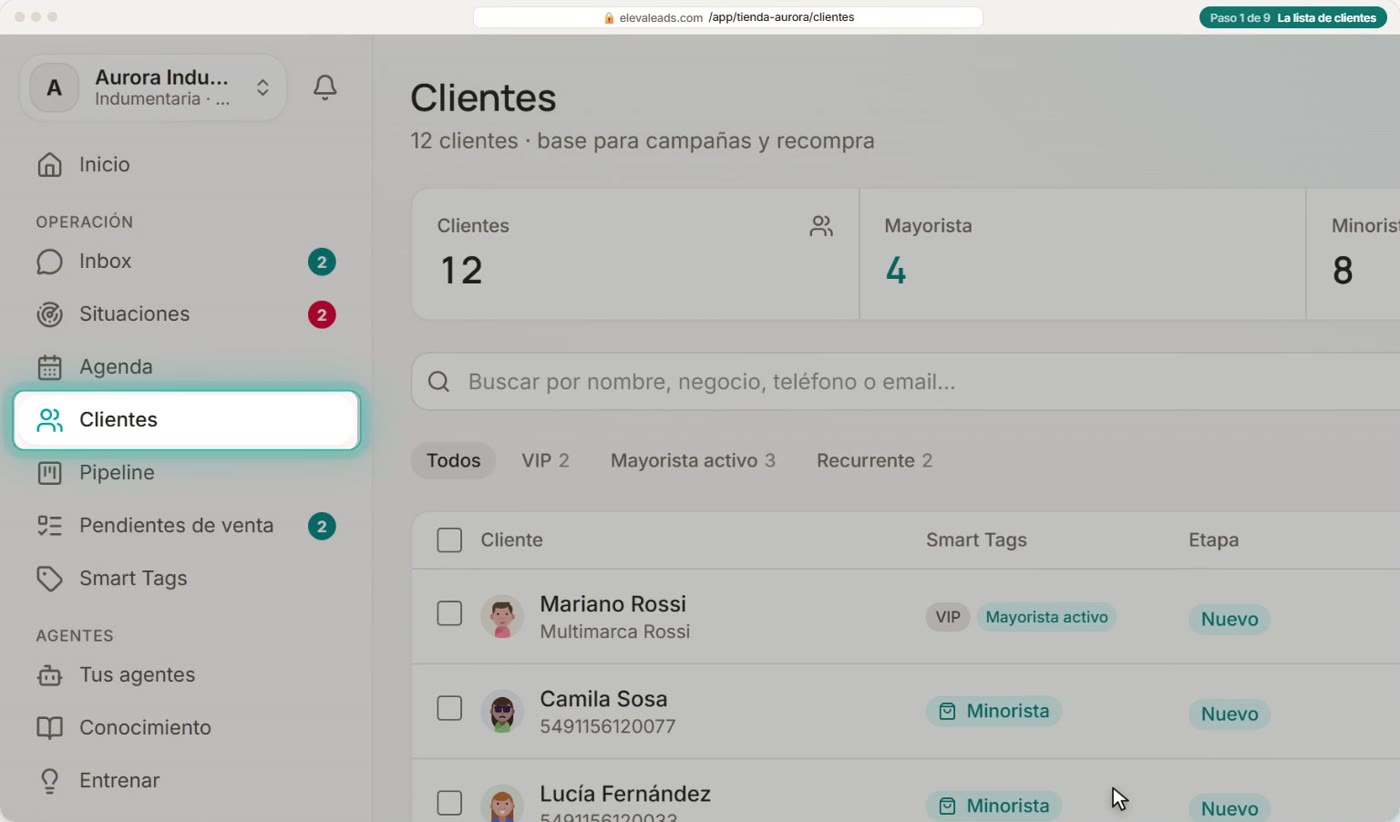This screenshot has width=1400, height=822.
Task: Click the Mayorista stat card value 4
Action: [896, 271]
